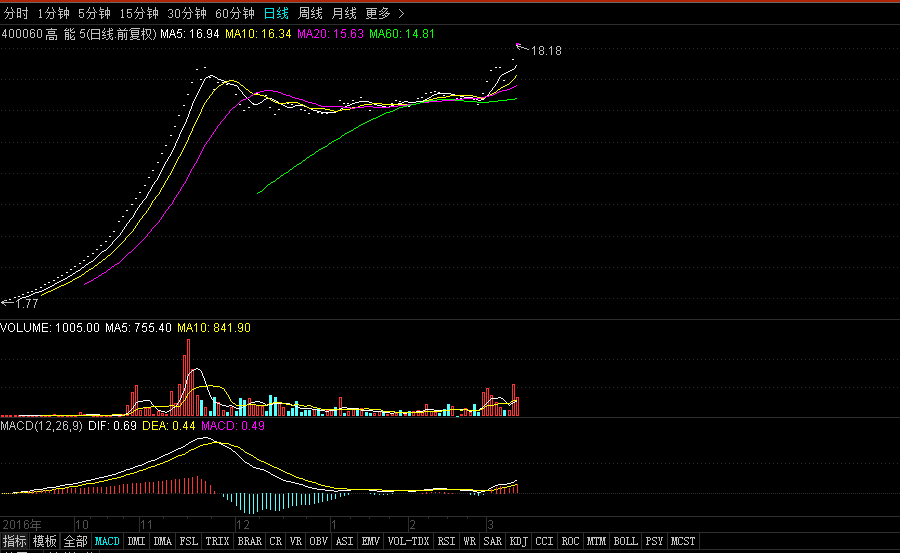Select the BRAR indicator tab
This screenshot has width=900, height=553.
[x=249, y=541]
